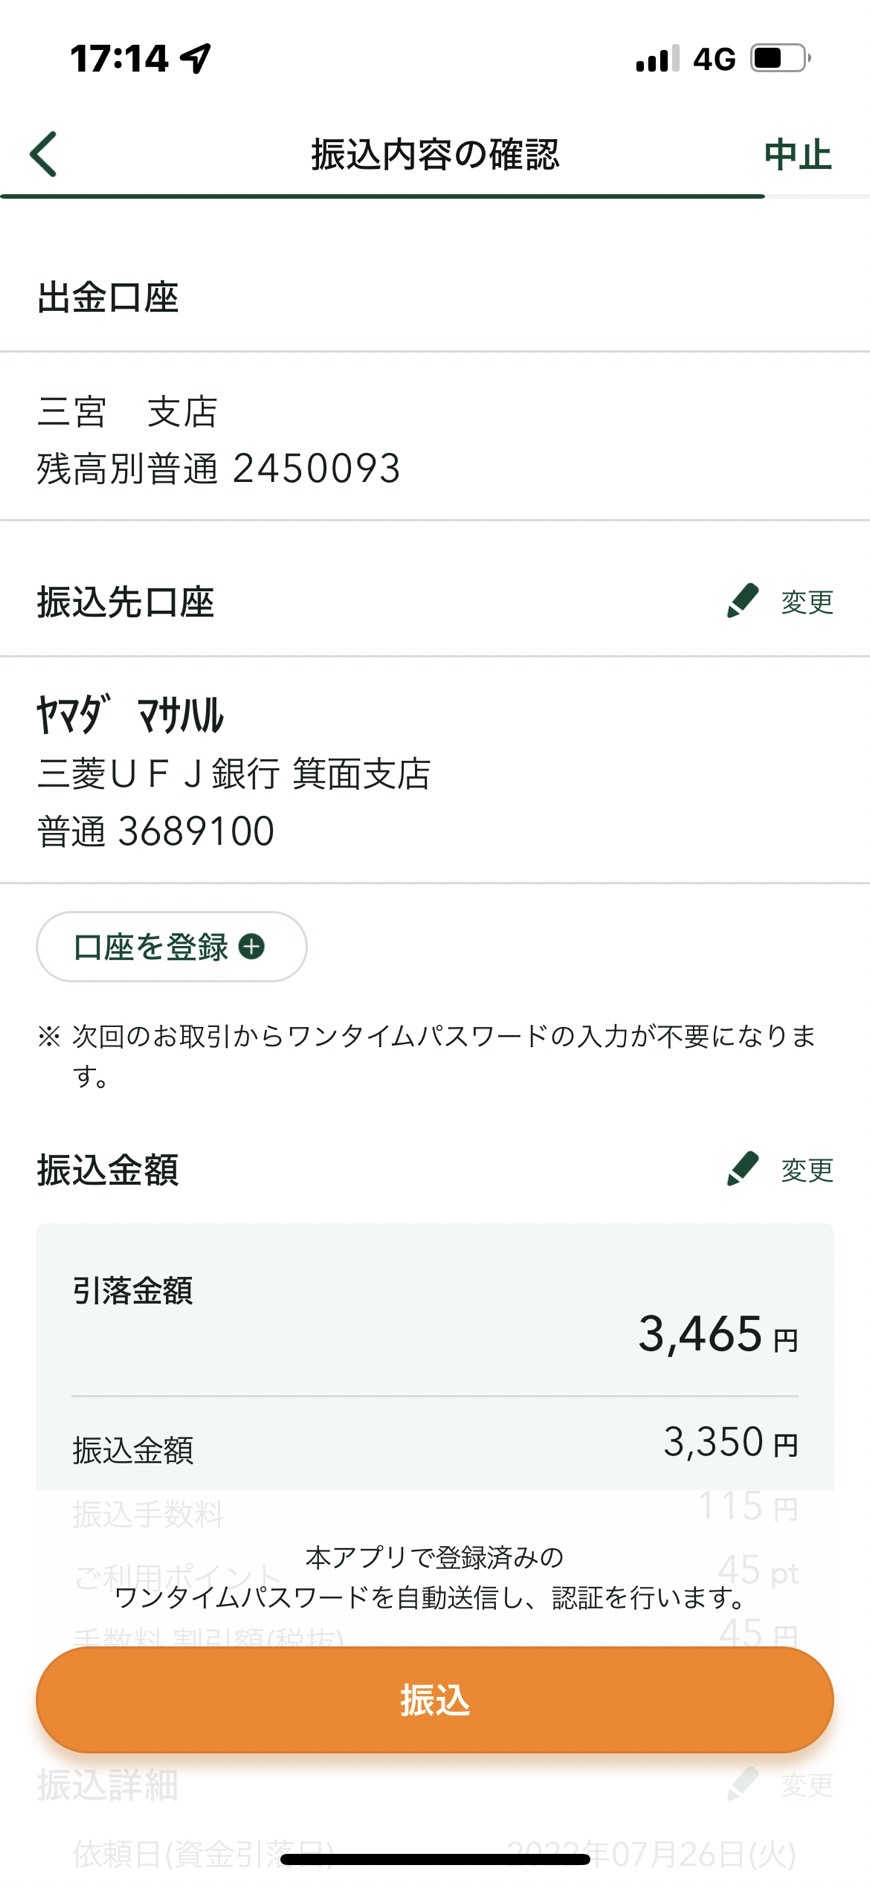Tap 変更 link for 振込先口座
The height and width of the screenshot is (1883, 870).
pyautogui.click(x=806, y=602)
